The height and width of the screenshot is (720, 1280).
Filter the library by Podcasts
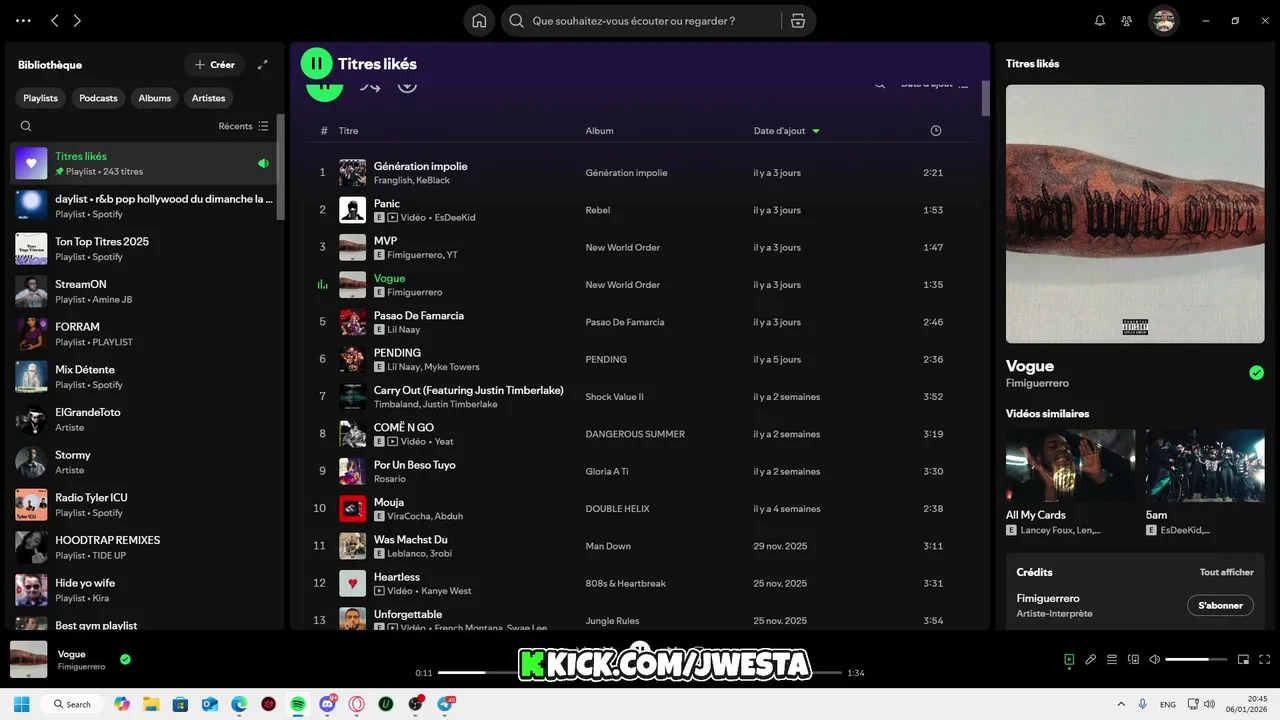click(x=98, y=98)
